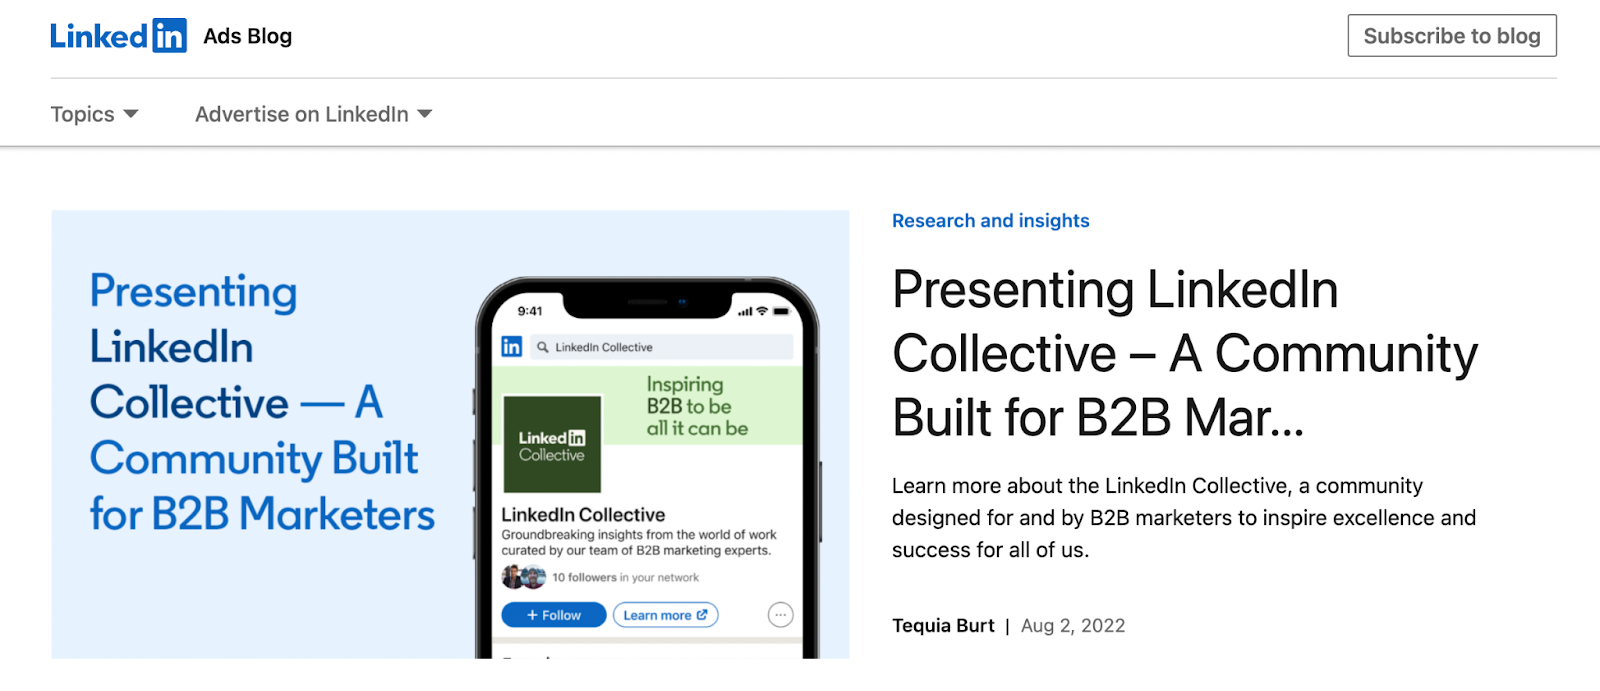Click Learn more in the phone mockup
Viewport: 1600px width, 691px height.
point(665,615)
